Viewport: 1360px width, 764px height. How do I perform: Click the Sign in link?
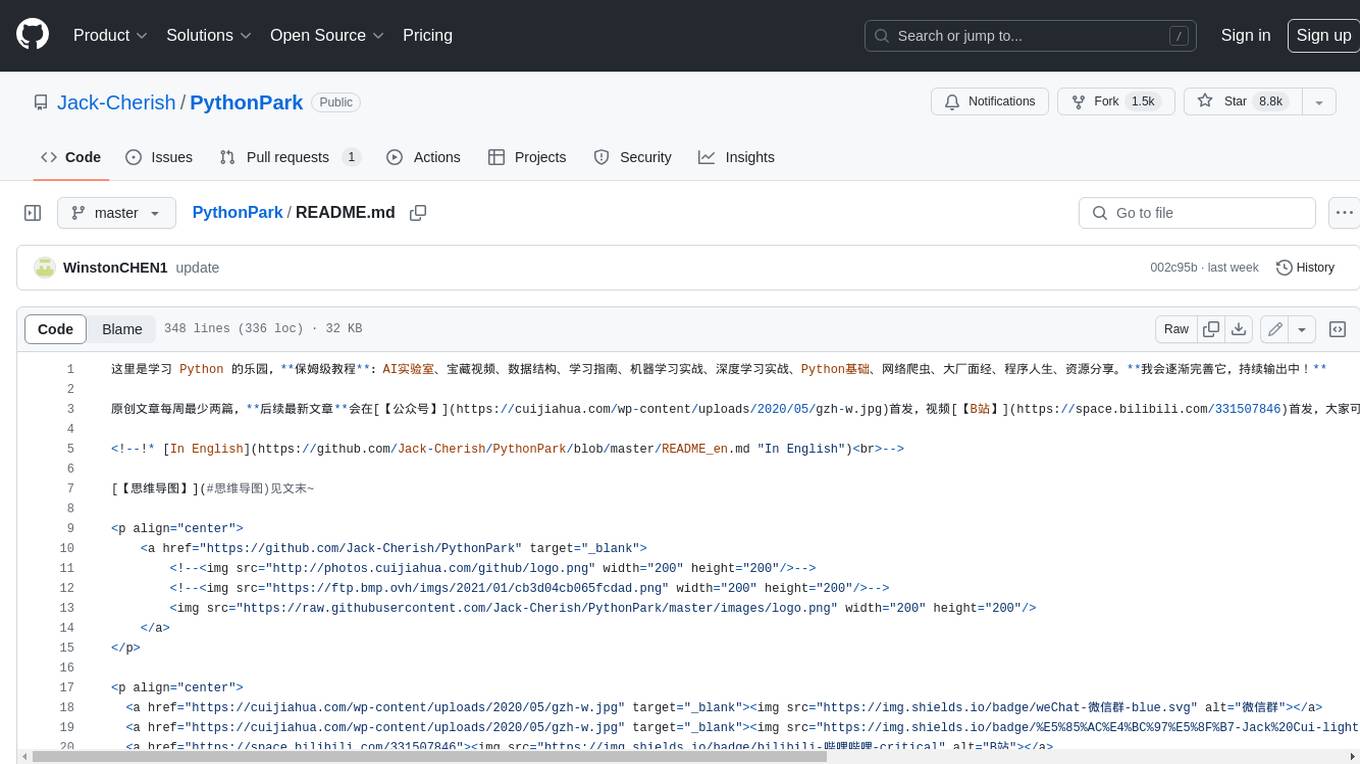coord(1245,35)
